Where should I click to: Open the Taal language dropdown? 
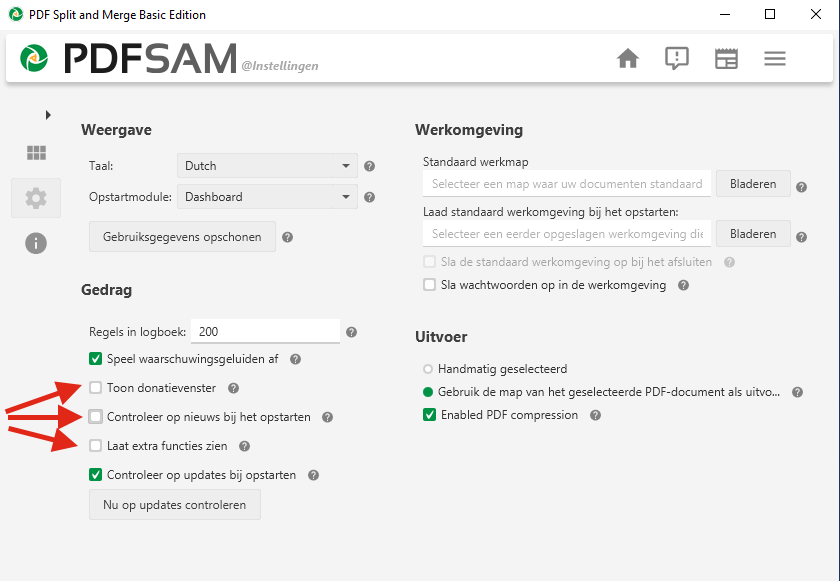(x=266, y=166)
